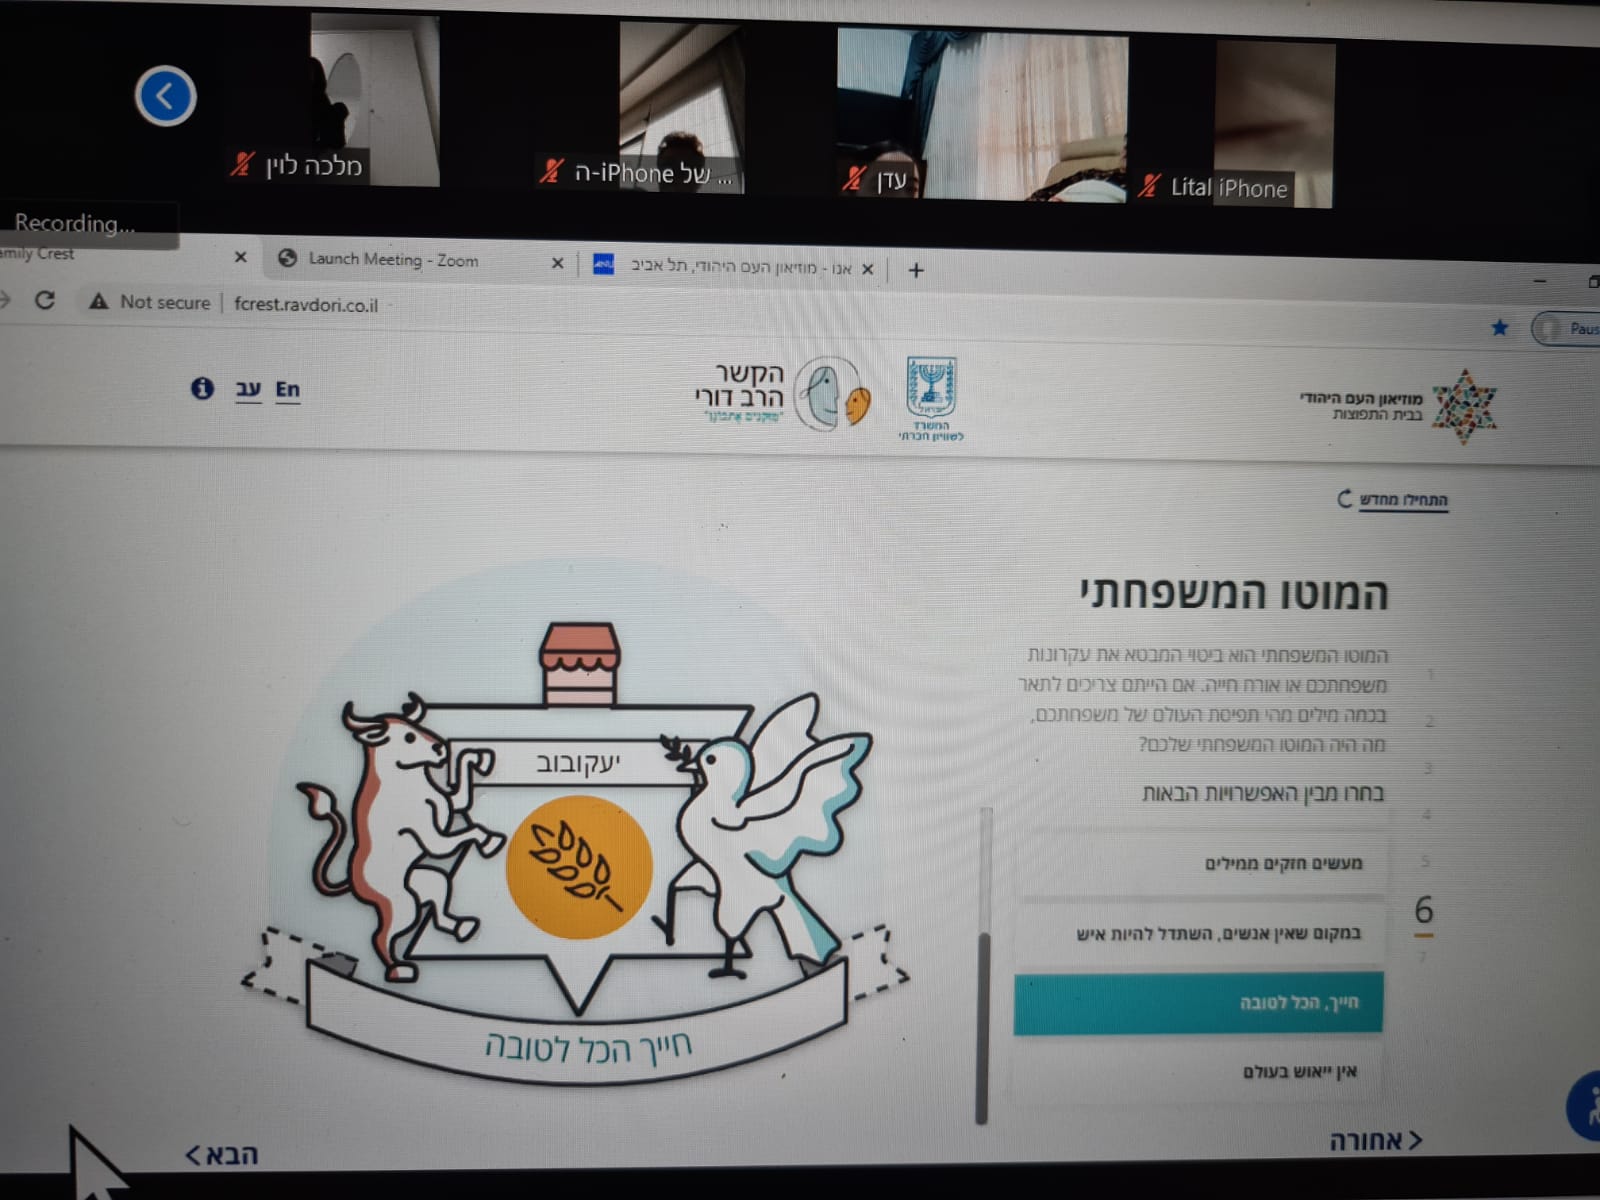Select the motto אין ייאוש בעולם
Image resolution: width=1600 pixels, height=1200 pixels.
1199,1072
